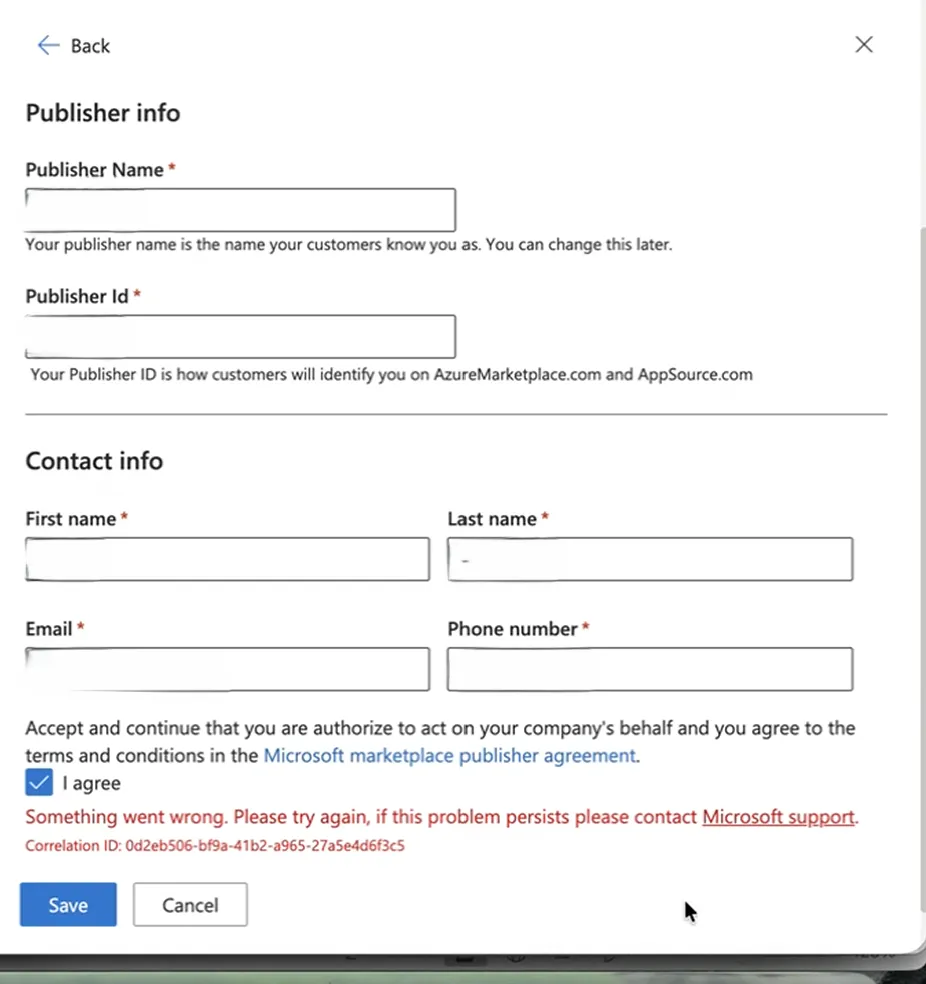Image resolution: width=926 pixels, height=984 pixels.
Task: Activate the Email input box
Action: [x=227, y=669]
